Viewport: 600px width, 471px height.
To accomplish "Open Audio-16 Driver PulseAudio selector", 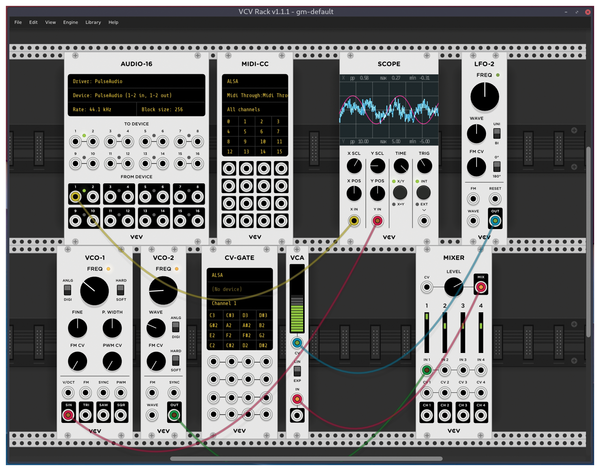I will 137,81.
